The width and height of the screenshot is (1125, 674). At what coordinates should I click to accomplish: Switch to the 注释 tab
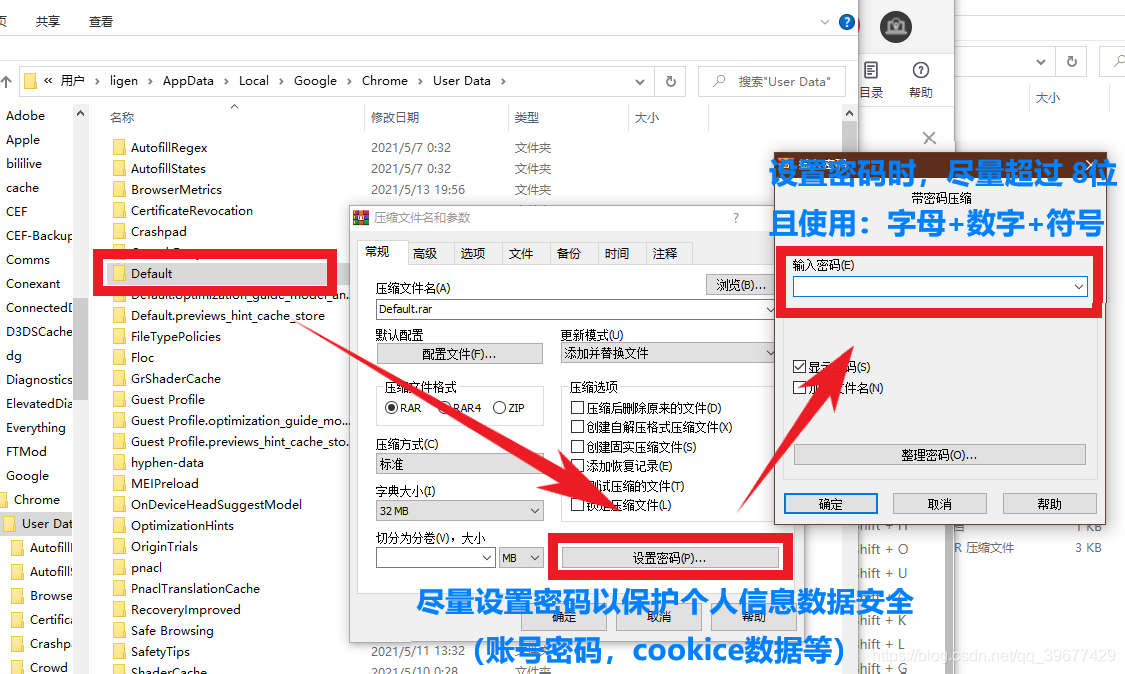(665, 253)
